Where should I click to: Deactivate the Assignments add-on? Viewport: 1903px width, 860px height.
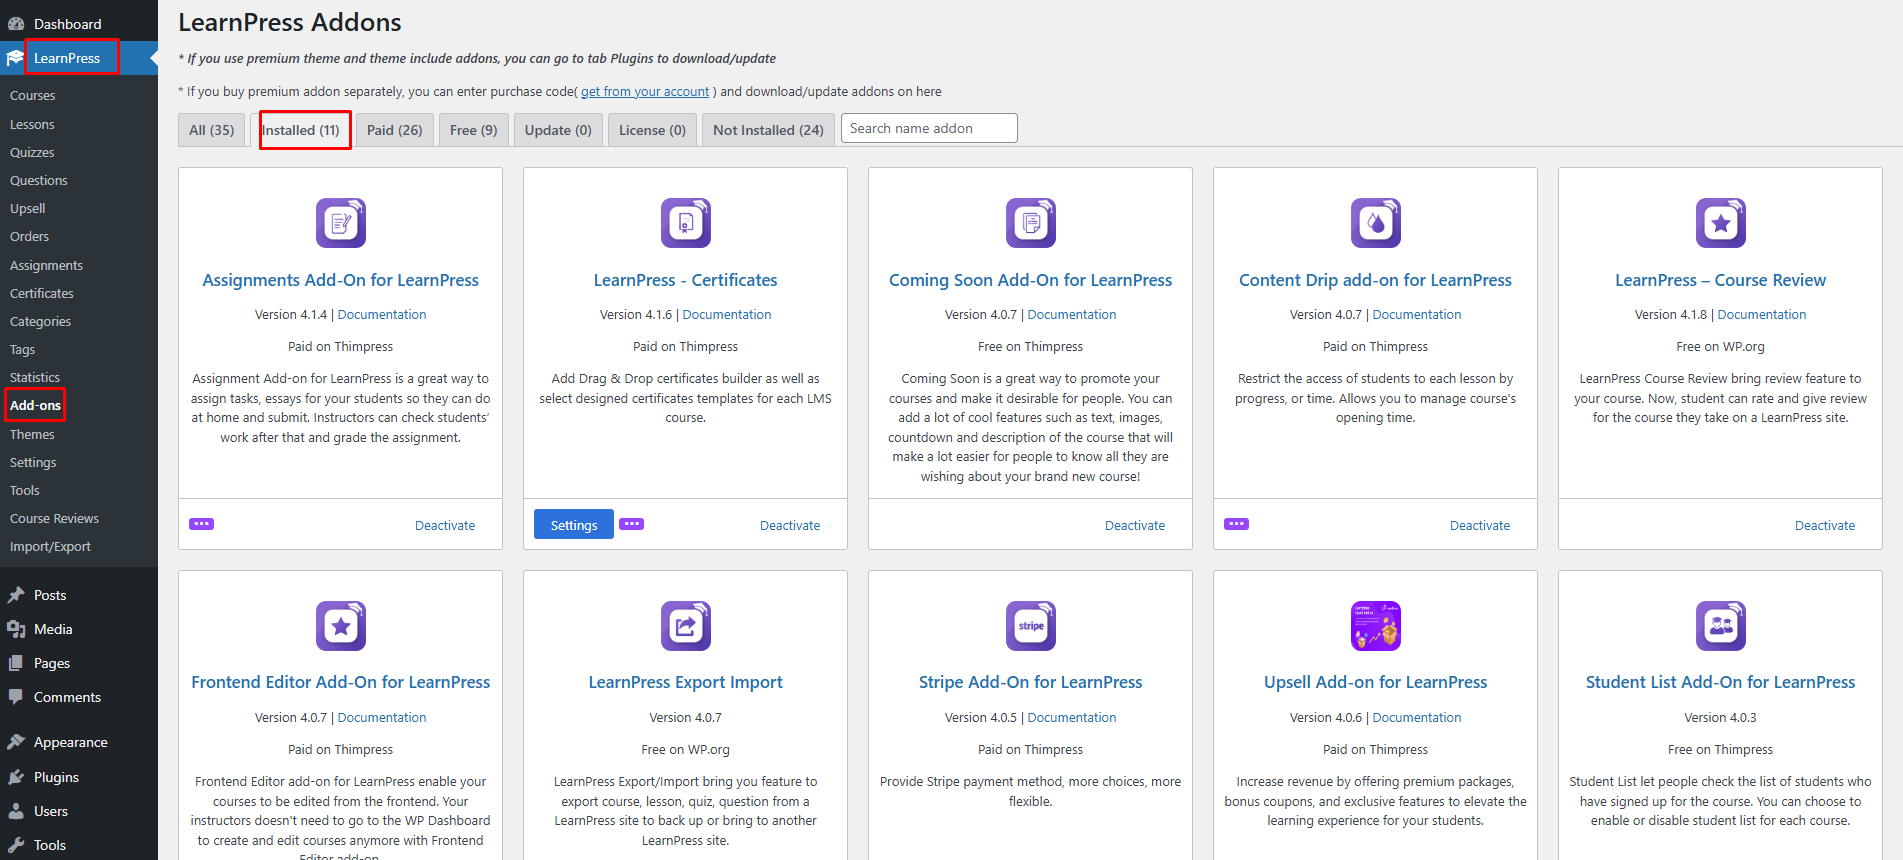click(445, 525)
